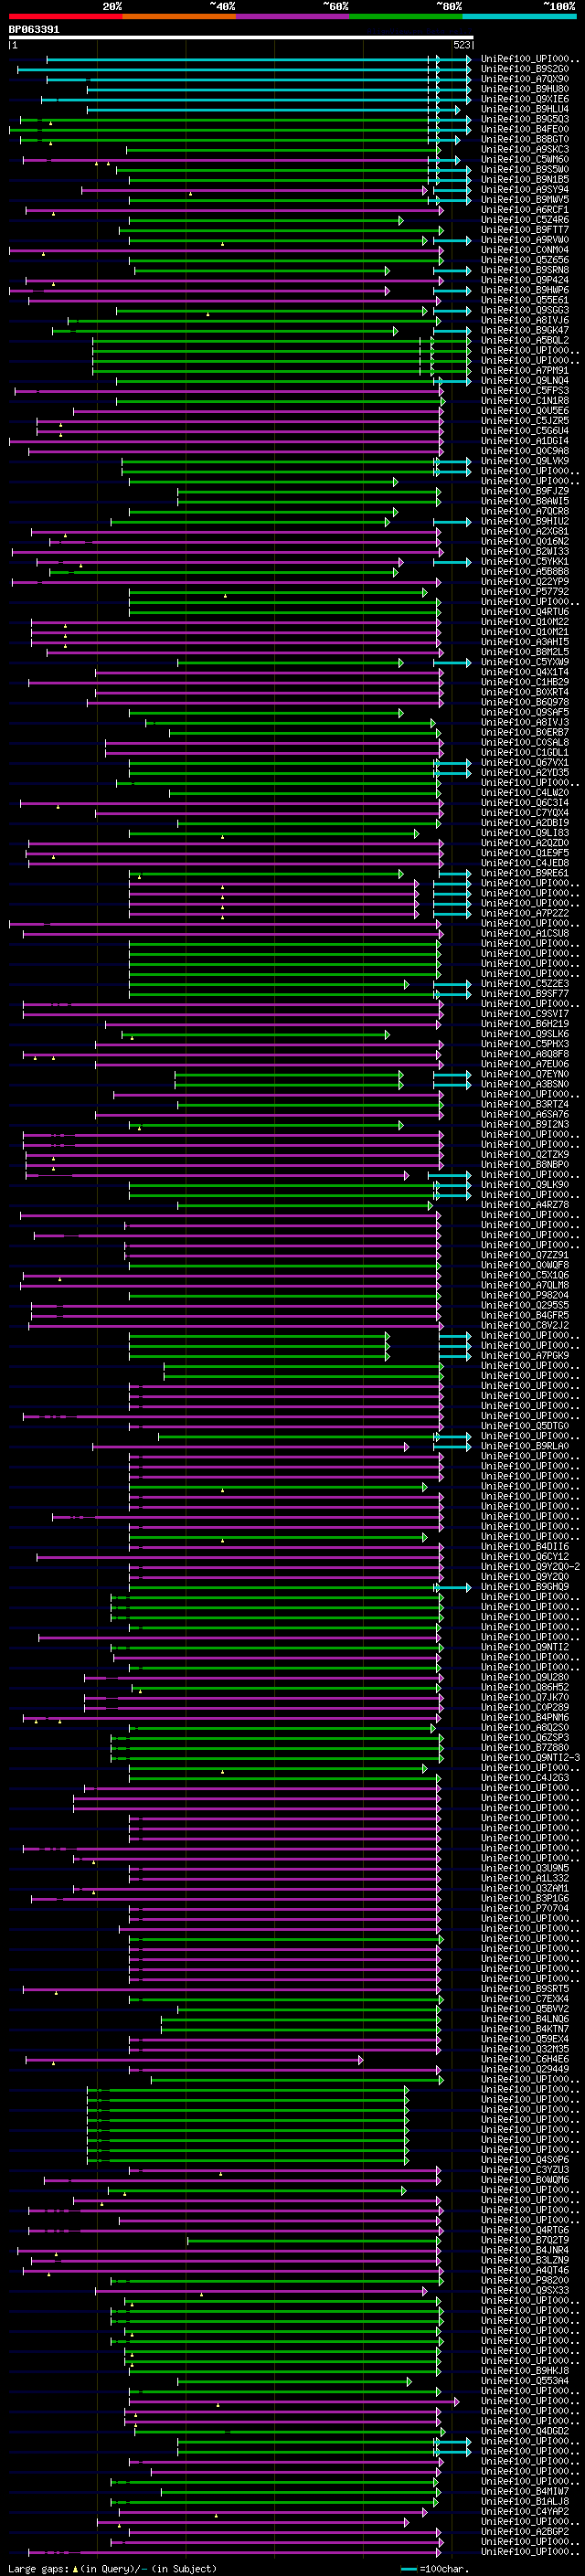Select the query sequence label BP063391
This screenshot has width=585, height=2576.
[x=34, y=30]
